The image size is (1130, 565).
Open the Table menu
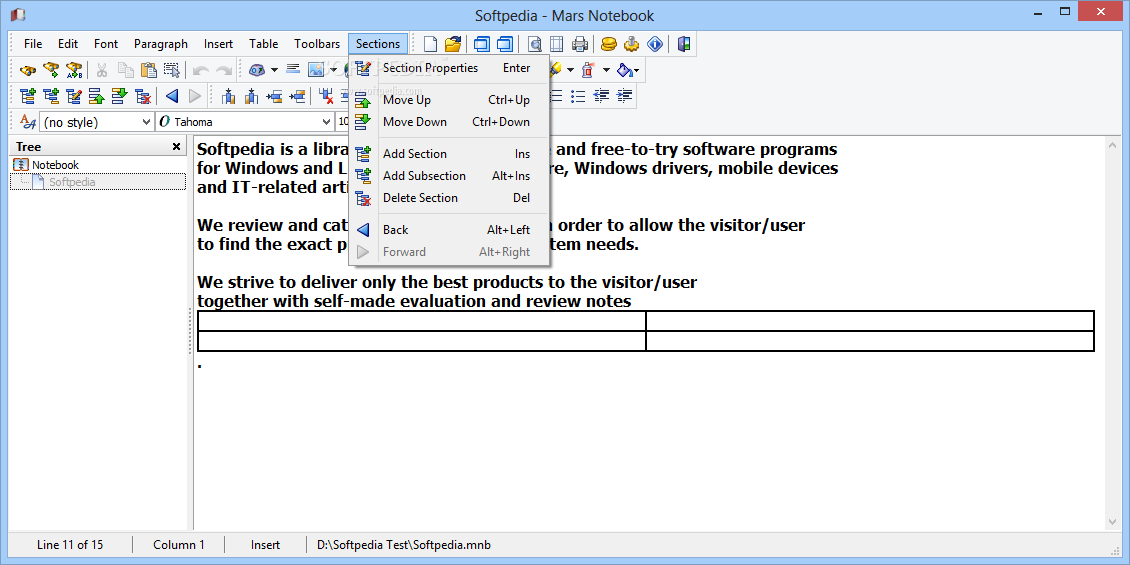[264, 44]
